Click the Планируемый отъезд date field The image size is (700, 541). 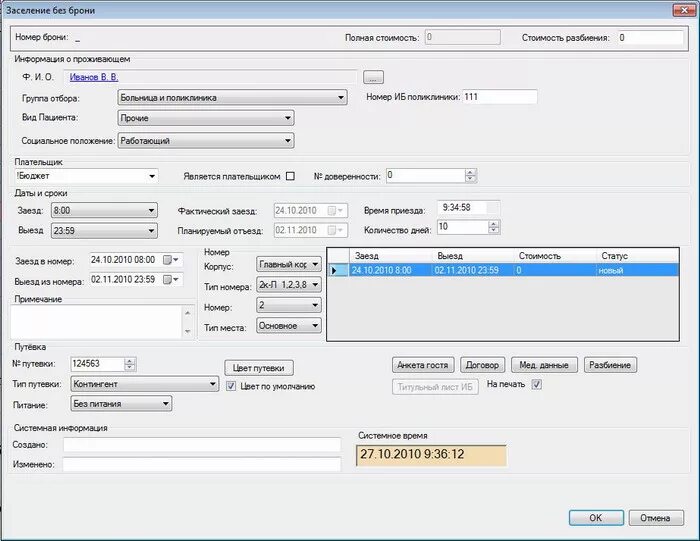point(310,230)
